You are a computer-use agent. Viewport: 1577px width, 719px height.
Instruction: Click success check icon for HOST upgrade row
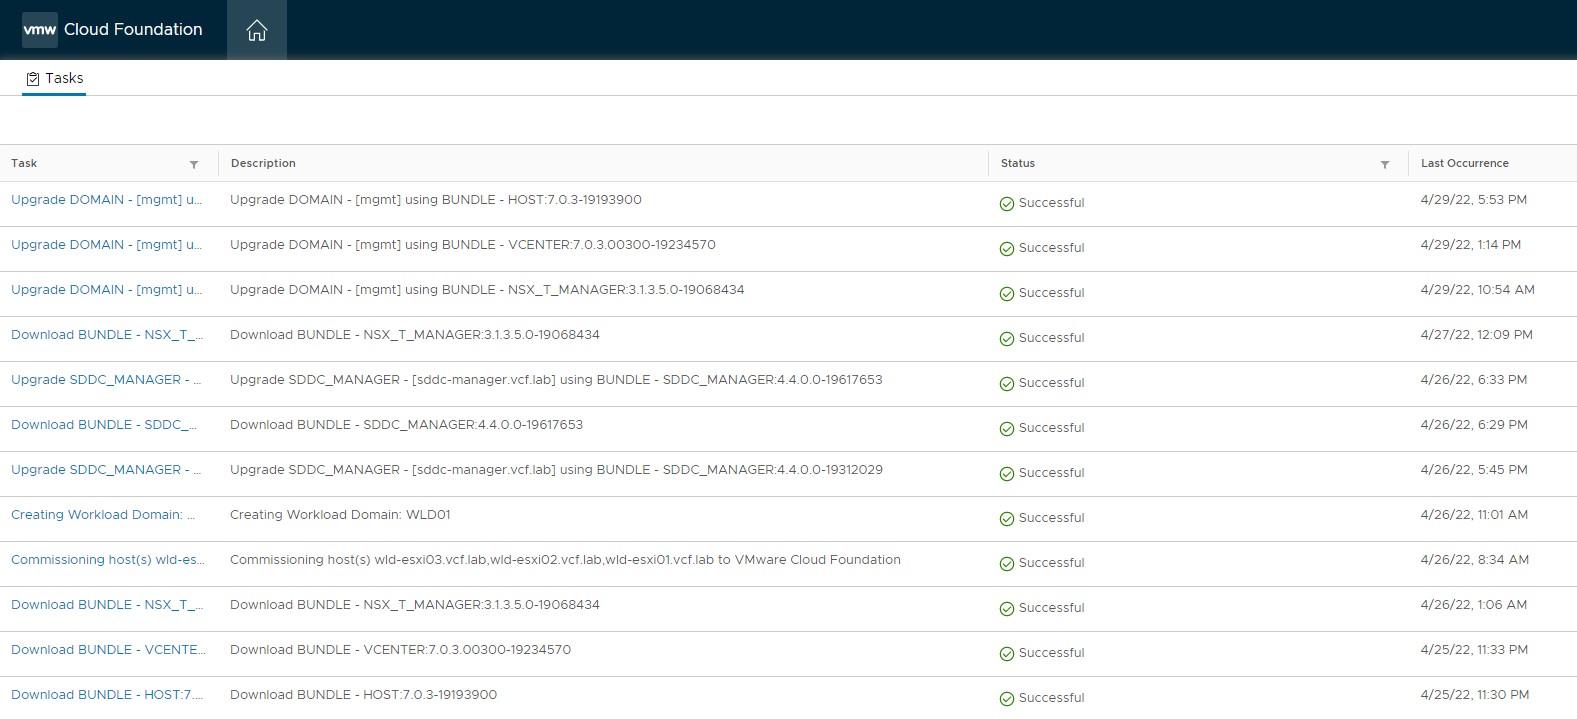[x=1007, y=204]
